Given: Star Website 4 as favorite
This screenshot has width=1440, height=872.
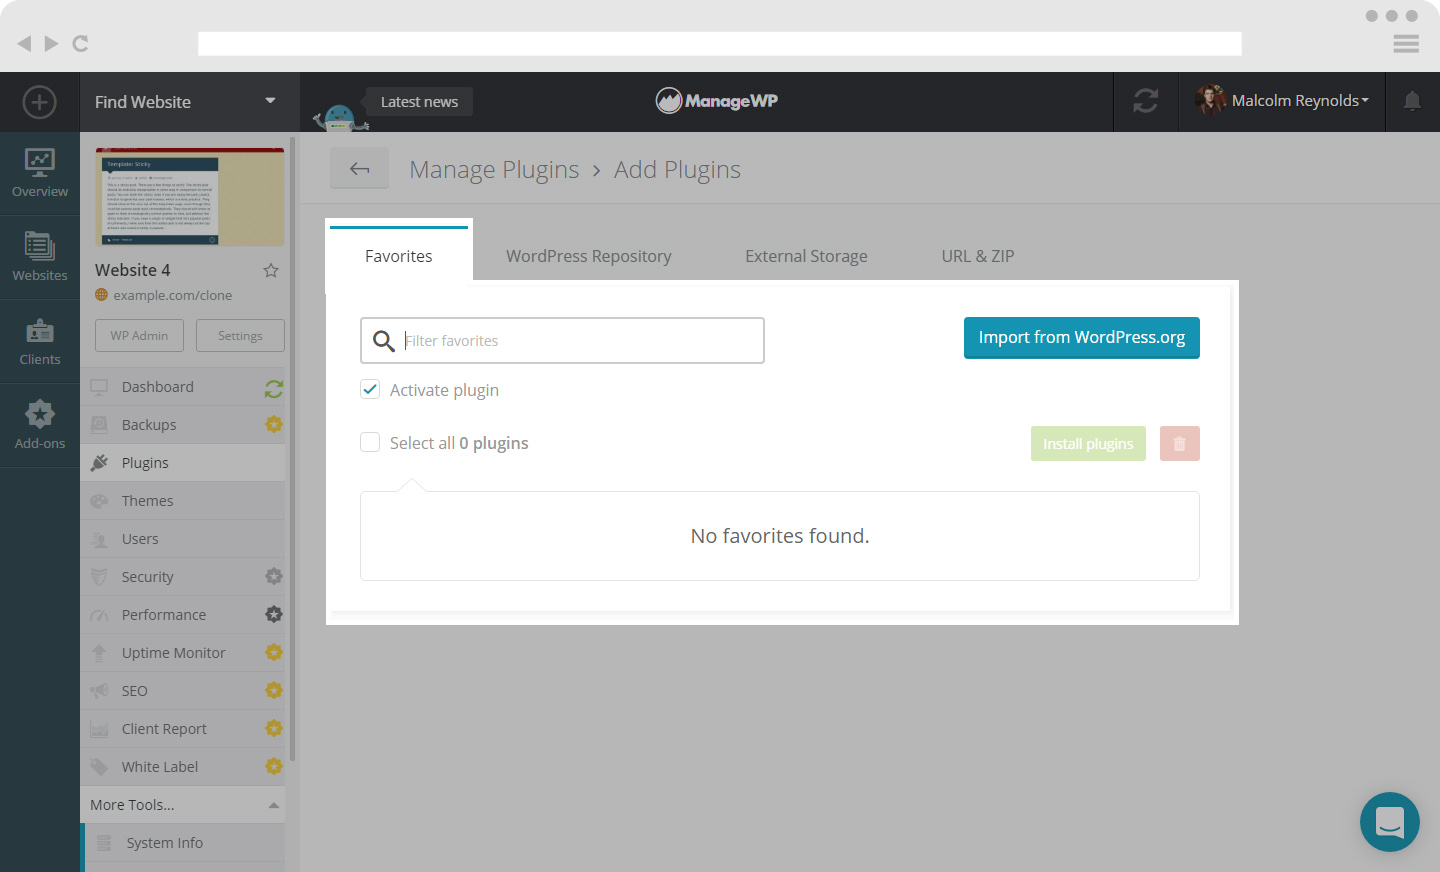Looking at the screenshot, I should click(x=271, y=270).
